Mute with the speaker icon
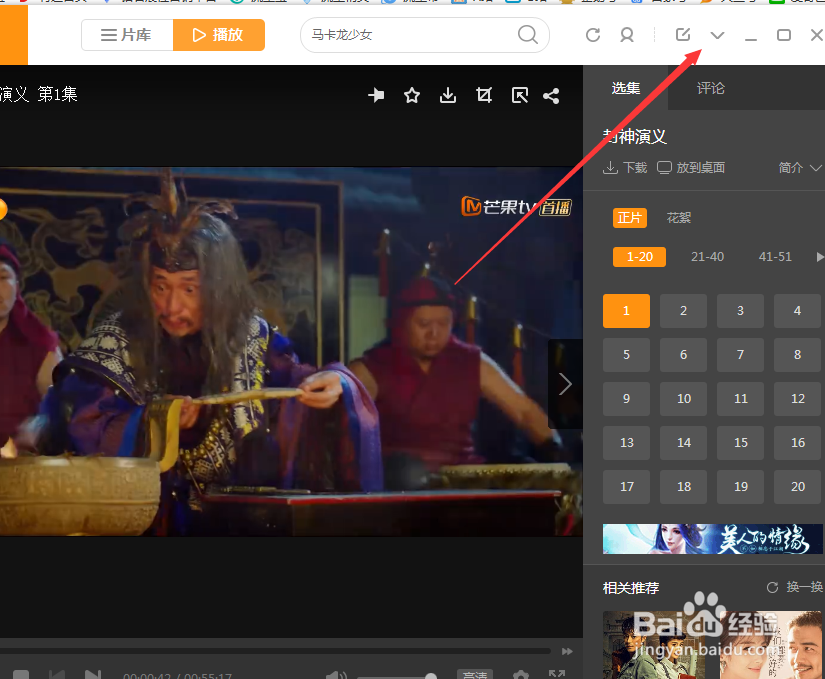The image size is (825, 679). coord(336,675)
